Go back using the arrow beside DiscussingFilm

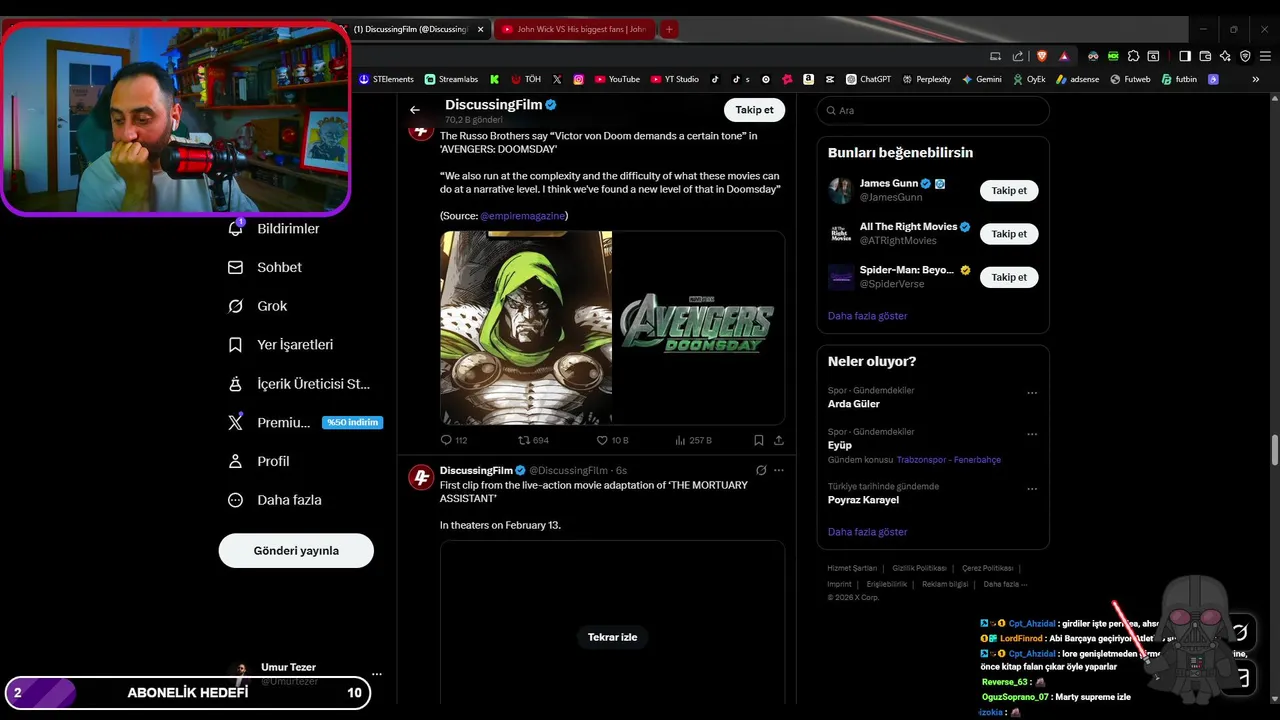pos(415,110)
